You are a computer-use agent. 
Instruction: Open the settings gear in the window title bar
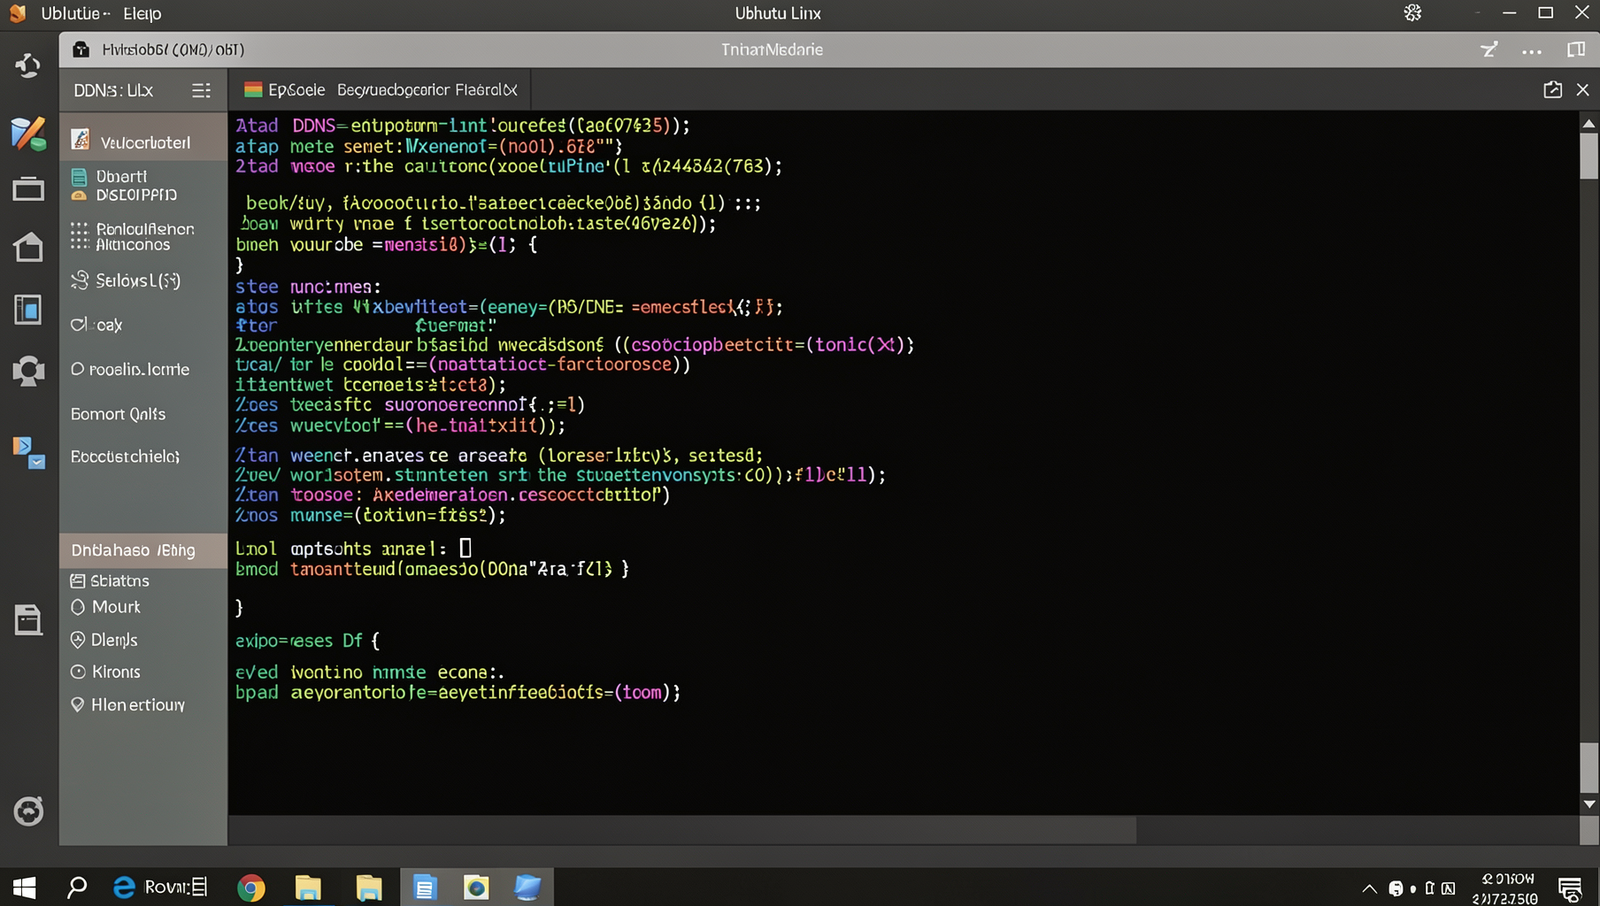click(1412, 13)
